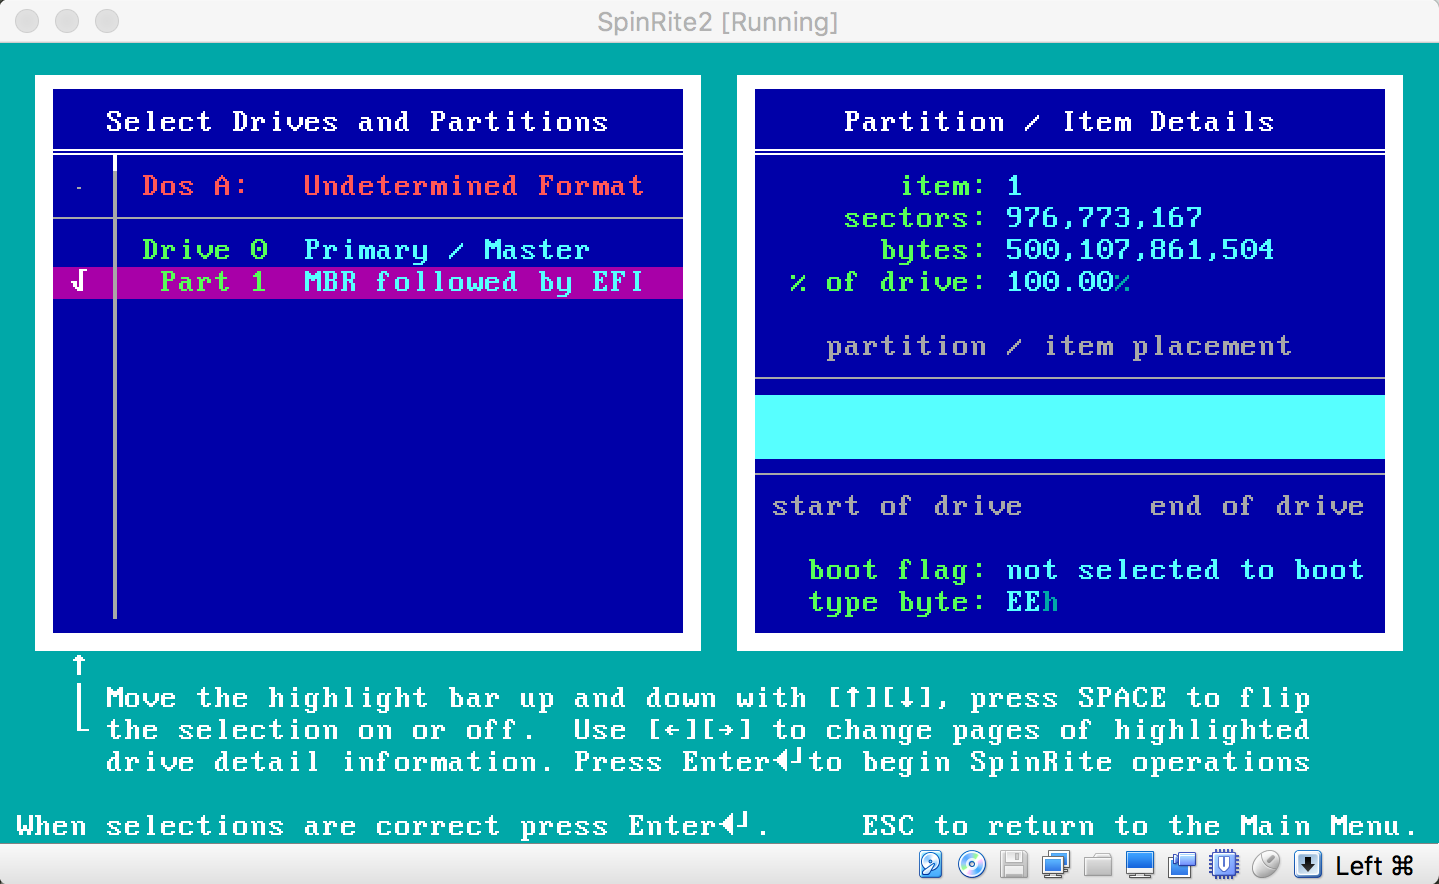Select the Dos A: Undetermined Format row
The width and height of the screenshot is (1439, 884).
[368, 186]
